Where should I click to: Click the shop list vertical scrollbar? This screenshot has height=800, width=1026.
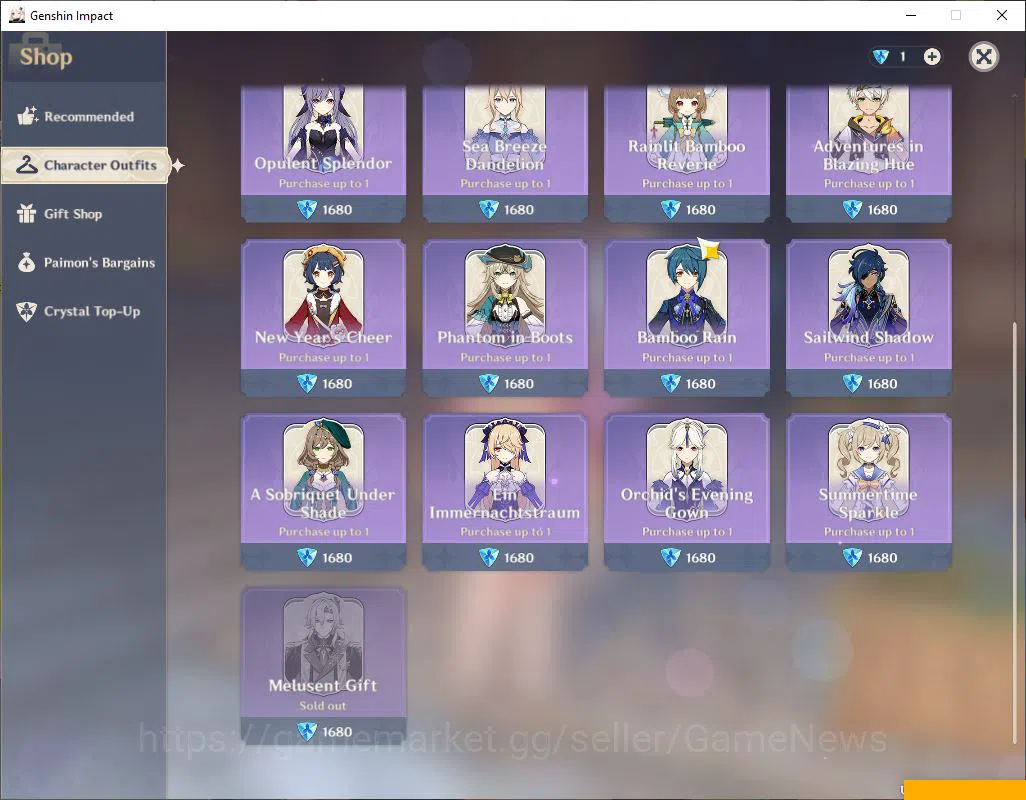[x=1015, y=533]
